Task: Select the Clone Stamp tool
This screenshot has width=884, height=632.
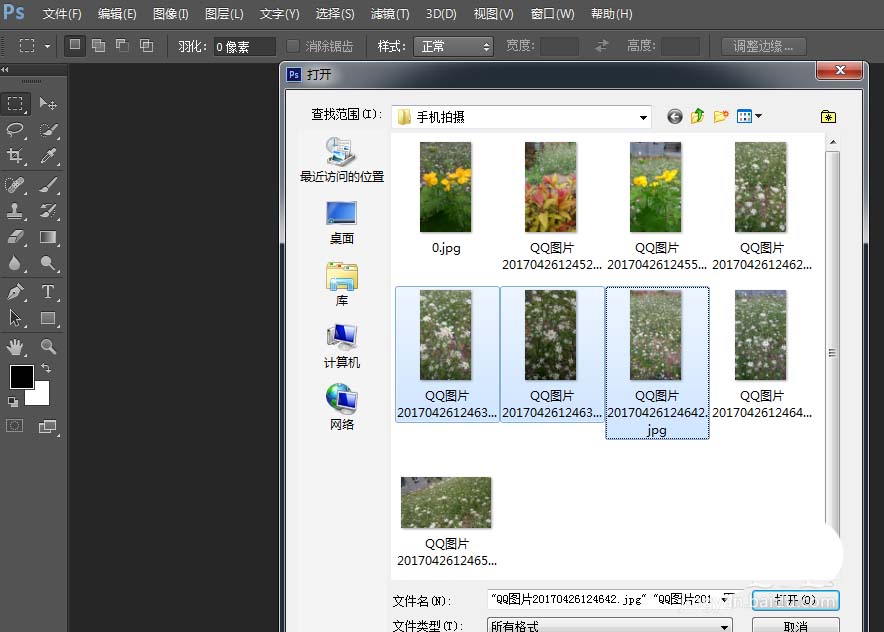Action: coord(15,211)
